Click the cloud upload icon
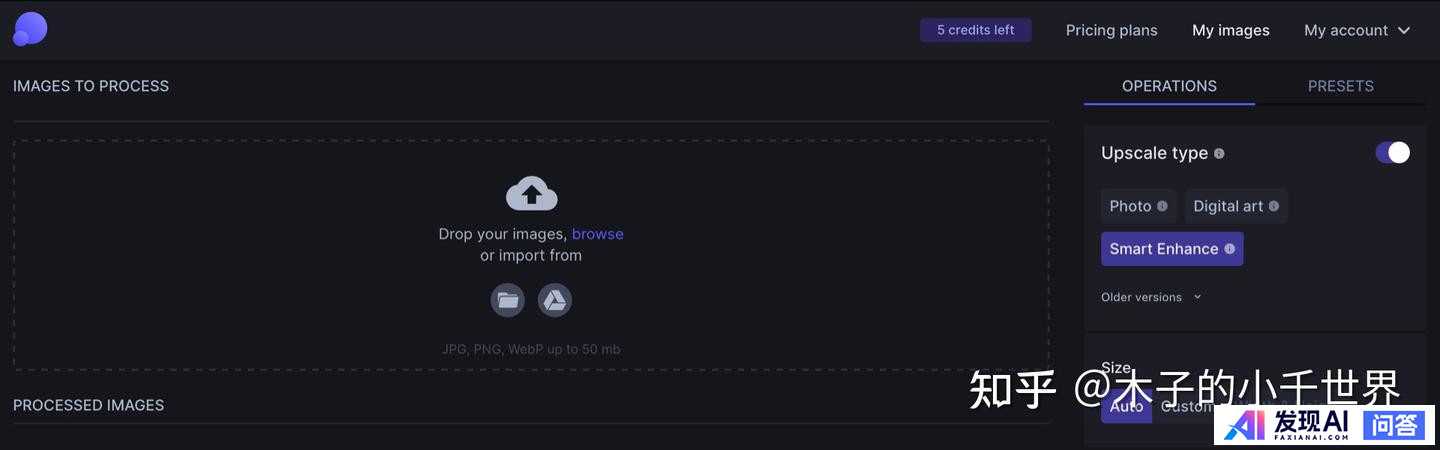Viewport: 1440px width, 450px height. click(x=531, y=193)
